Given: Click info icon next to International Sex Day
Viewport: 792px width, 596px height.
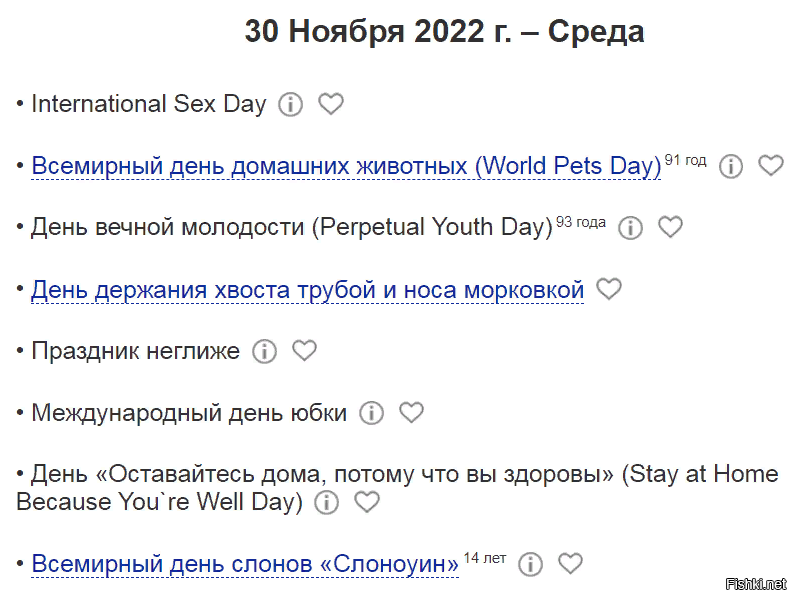Looking at the screenshot, I should [290, 104].
